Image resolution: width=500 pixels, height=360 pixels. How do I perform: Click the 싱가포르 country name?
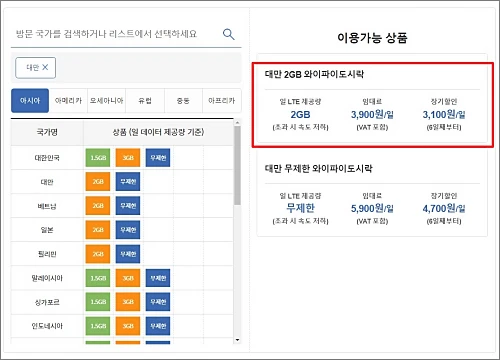[x=47, y=302]
